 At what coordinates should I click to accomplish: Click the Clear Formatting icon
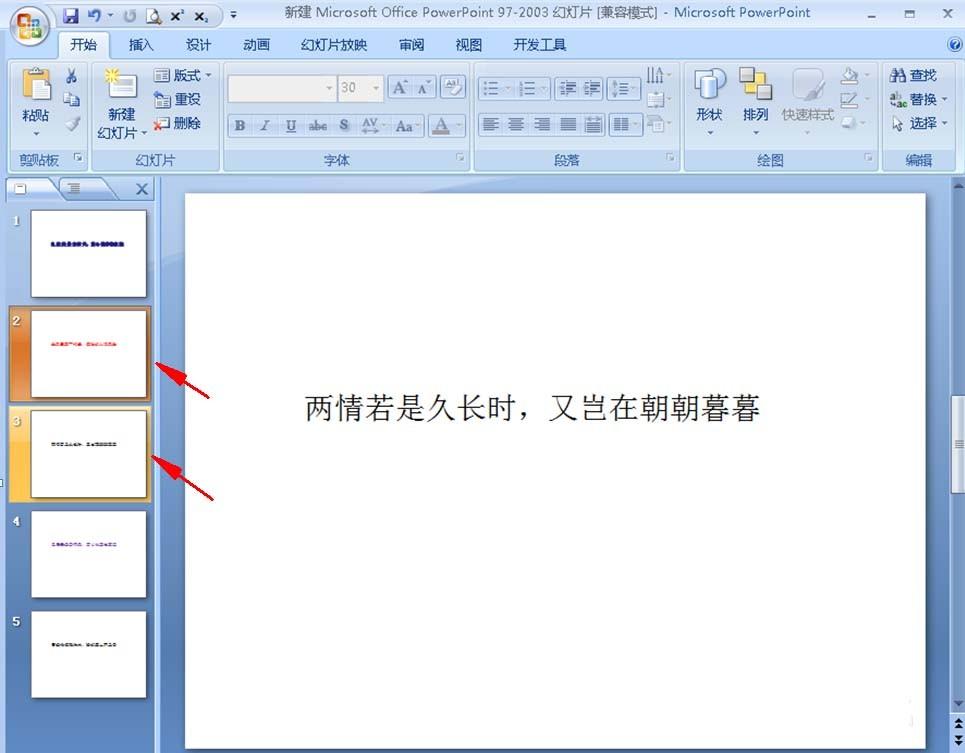(x=454, y=88)
